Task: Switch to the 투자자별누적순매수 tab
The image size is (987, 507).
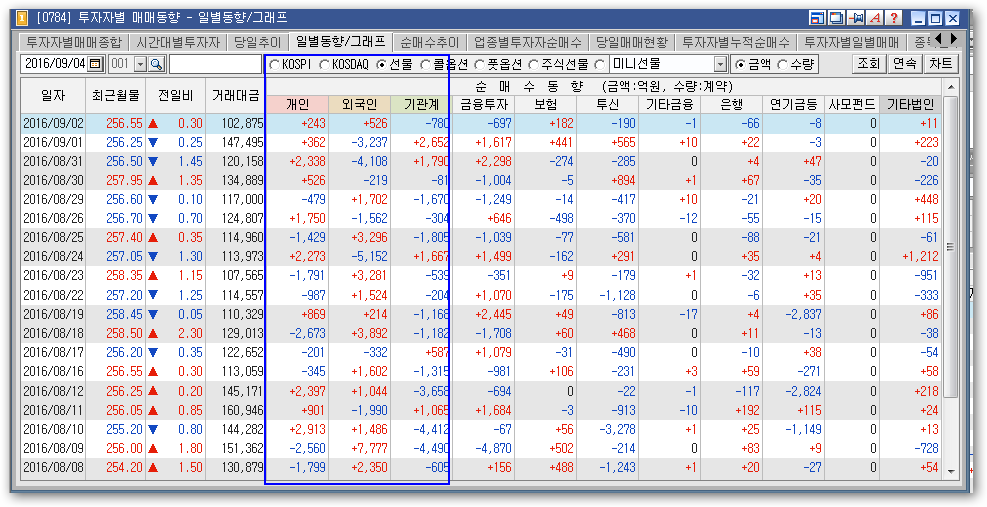Action: 736,43
